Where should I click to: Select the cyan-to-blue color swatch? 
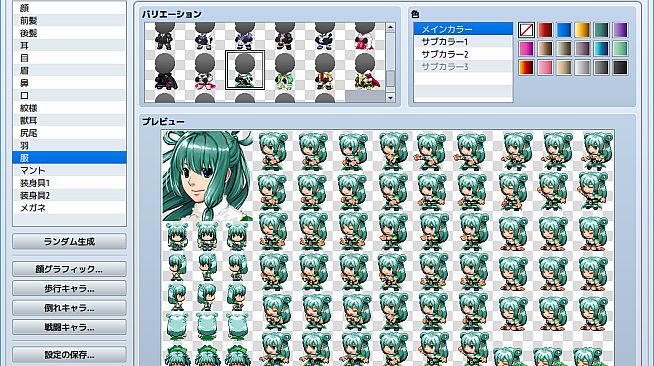[601, 49]
